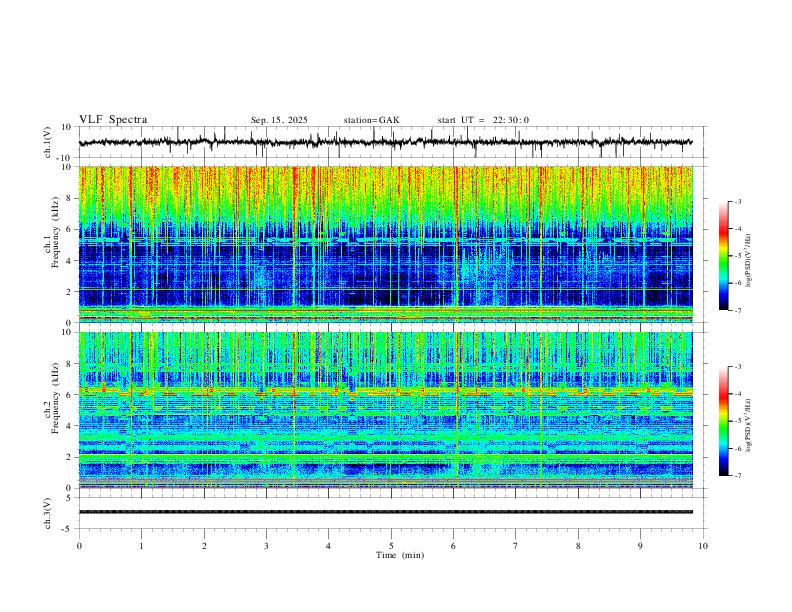Image resolution: width=792 pixels, height=612 pixels.
Task: Click the "-3" tick on ch.1 color bar
Action: coord(738,201)
